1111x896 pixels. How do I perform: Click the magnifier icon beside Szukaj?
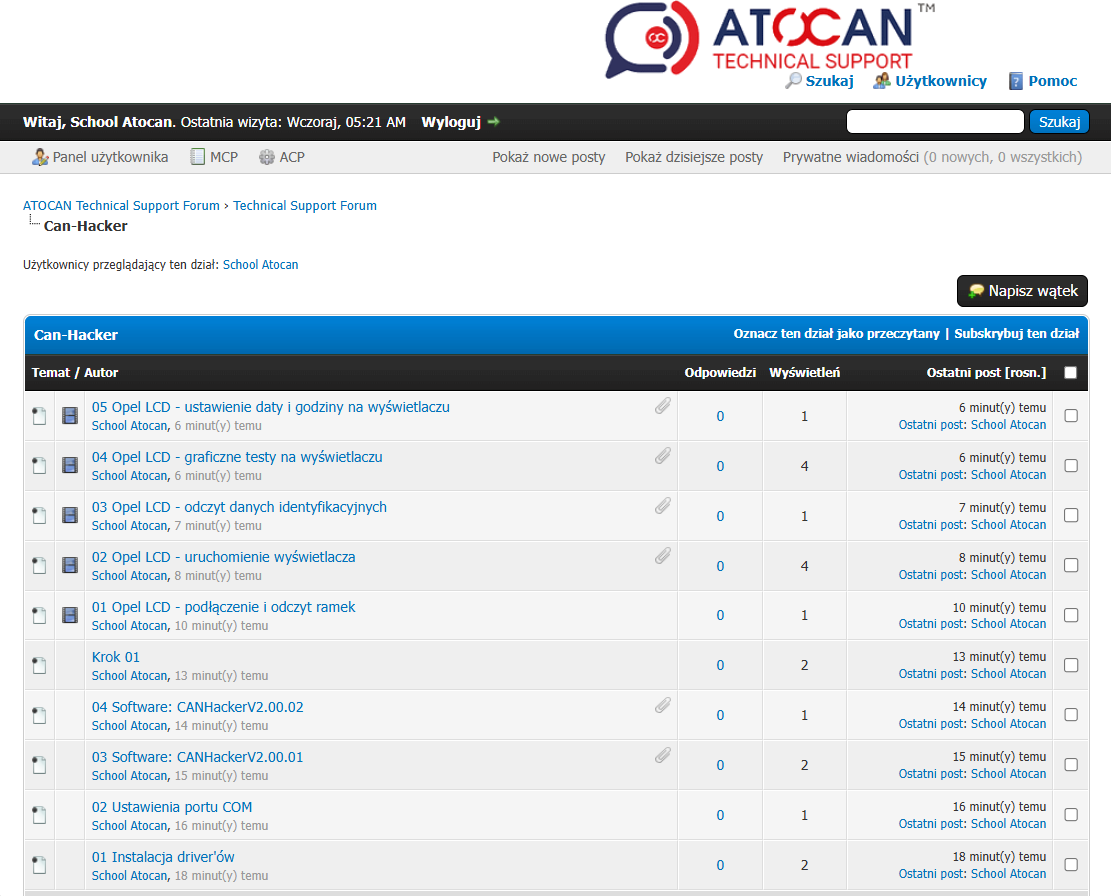(793, 81)
